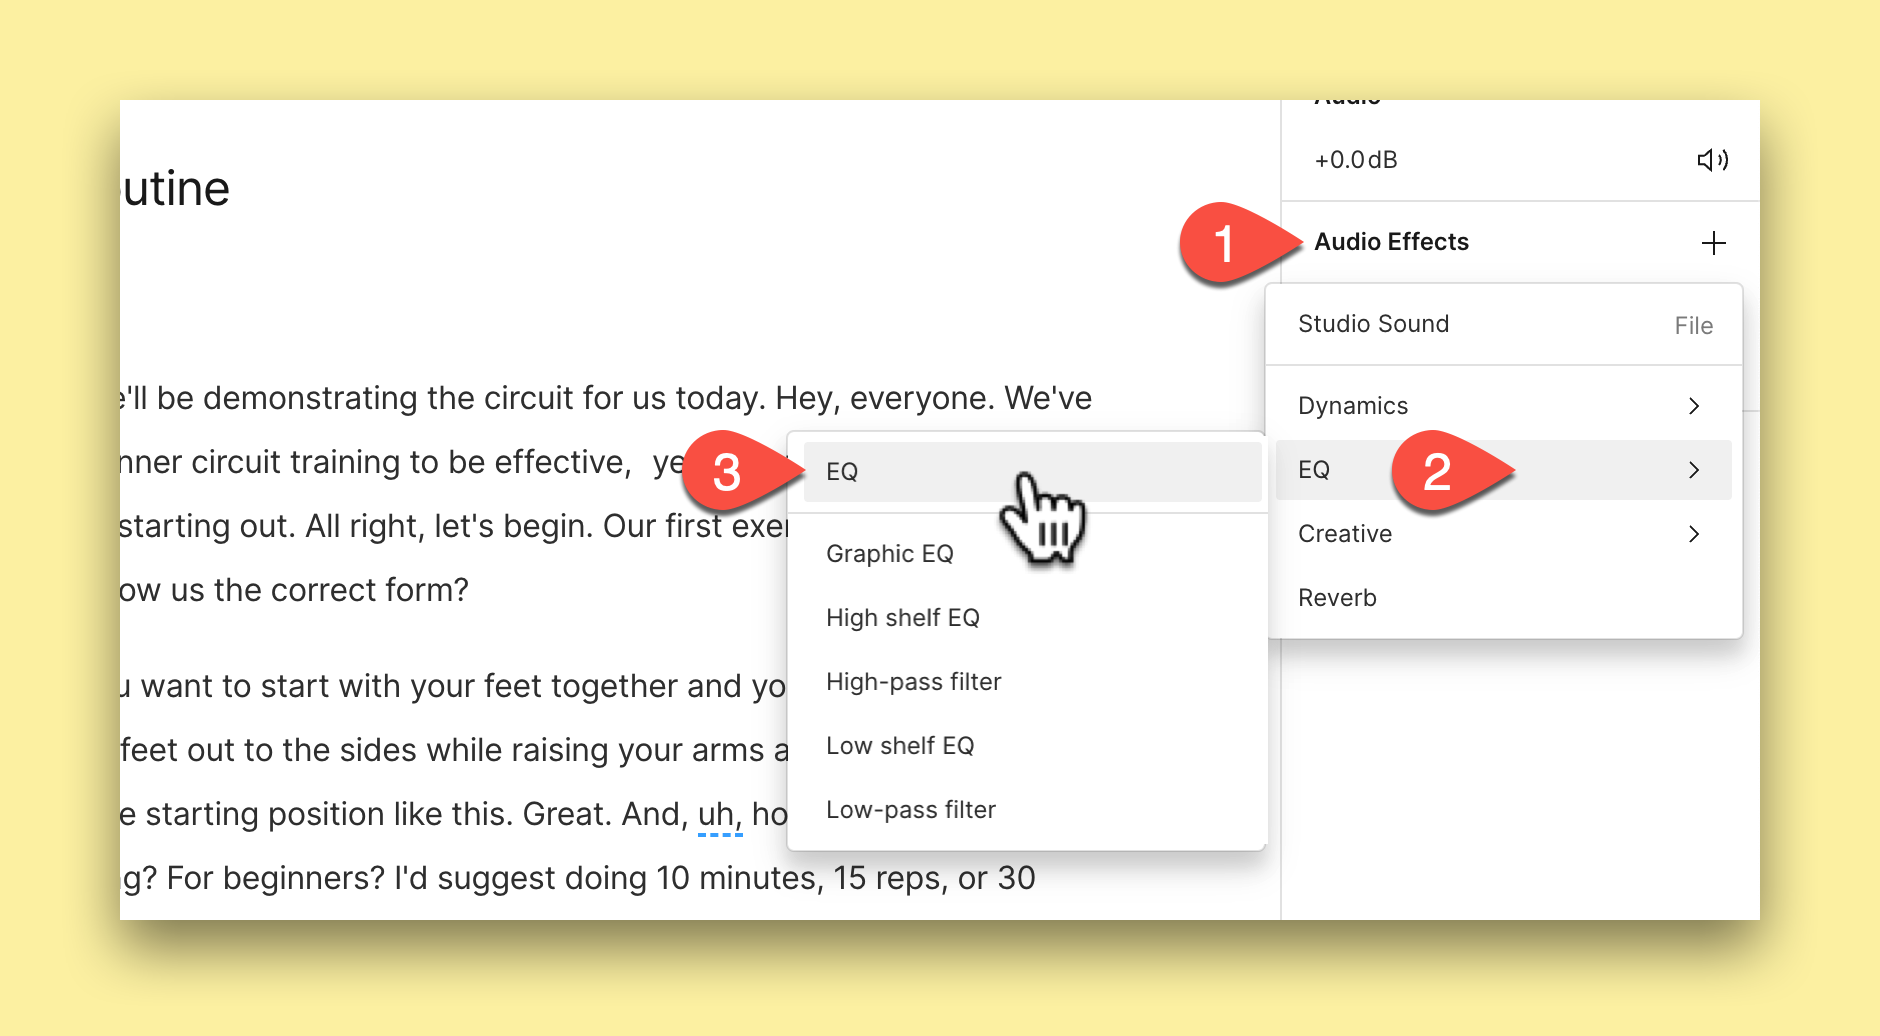Click "All right, let's begin." transcript text
This screenshot has height=1036, width=1880.
tap(449, 527)
